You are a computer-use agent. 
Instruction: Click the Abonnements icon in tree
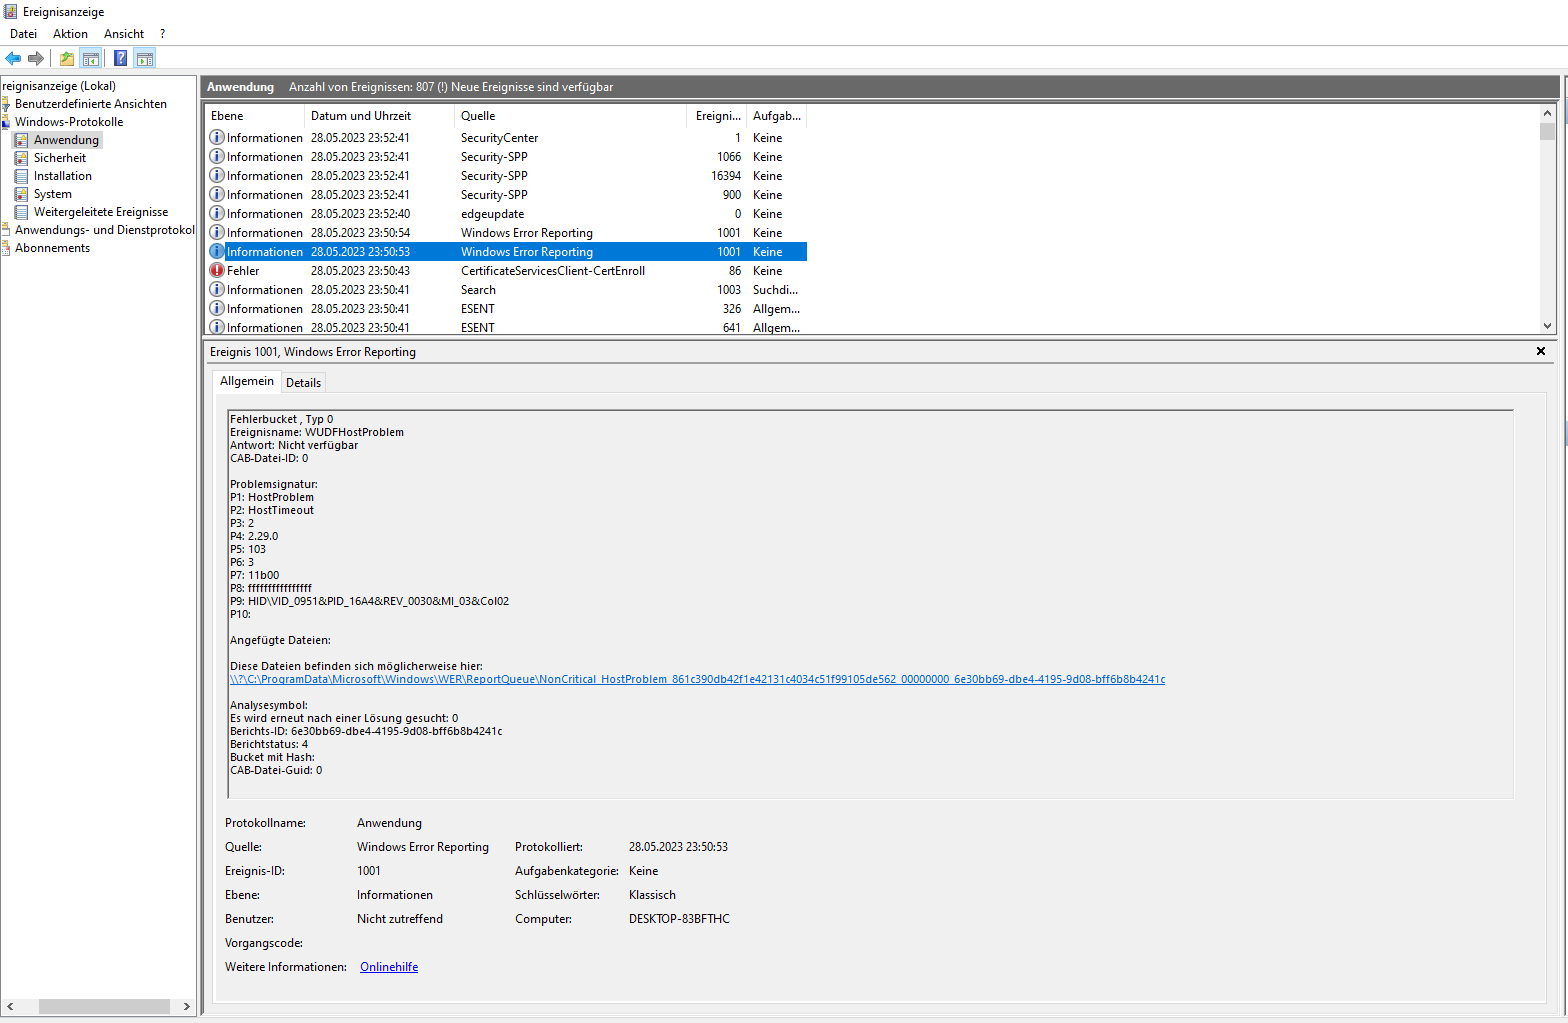pos(6,248)
